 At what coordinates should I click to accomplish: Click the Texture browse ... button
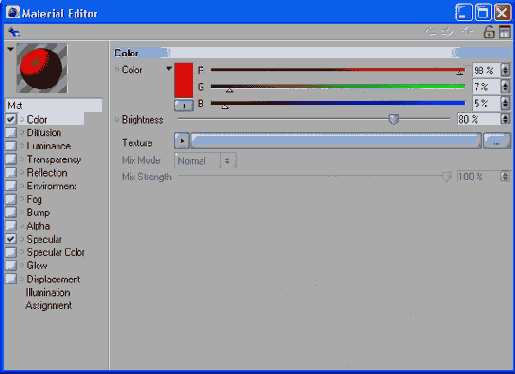(497, 141)
